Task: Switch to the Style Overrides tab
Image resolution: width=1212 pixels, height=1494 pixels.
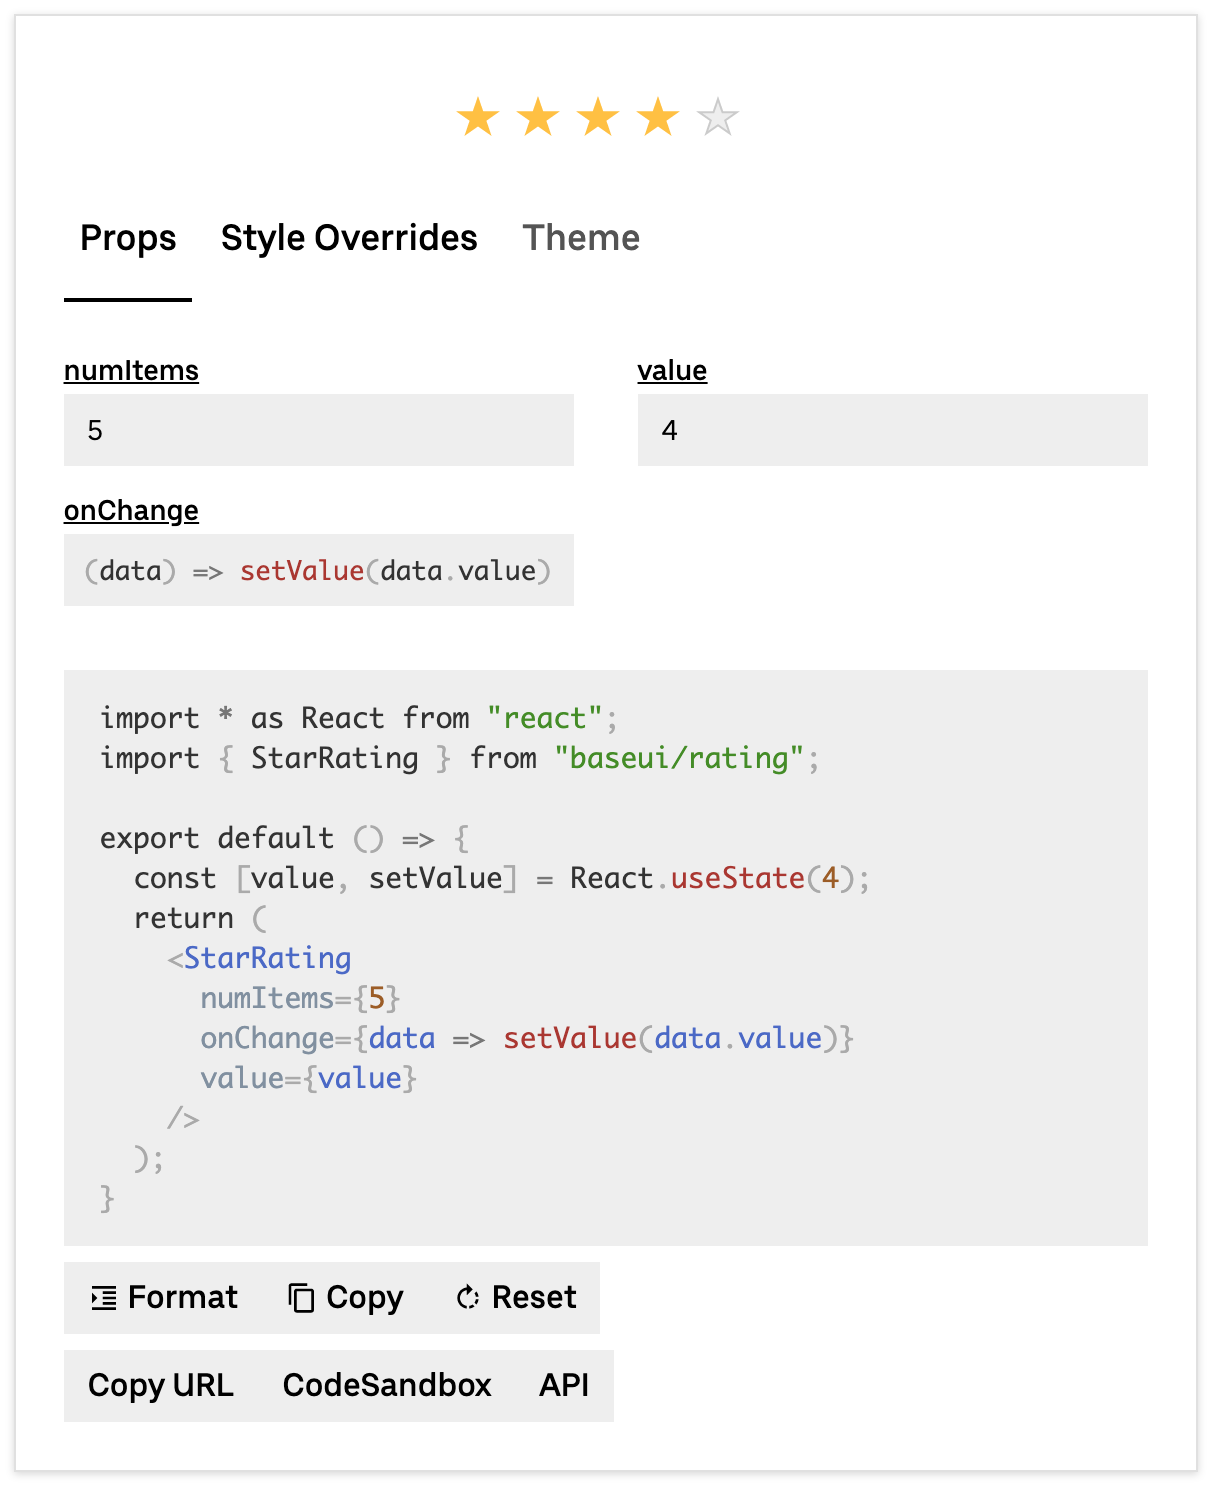Action: 349,238
